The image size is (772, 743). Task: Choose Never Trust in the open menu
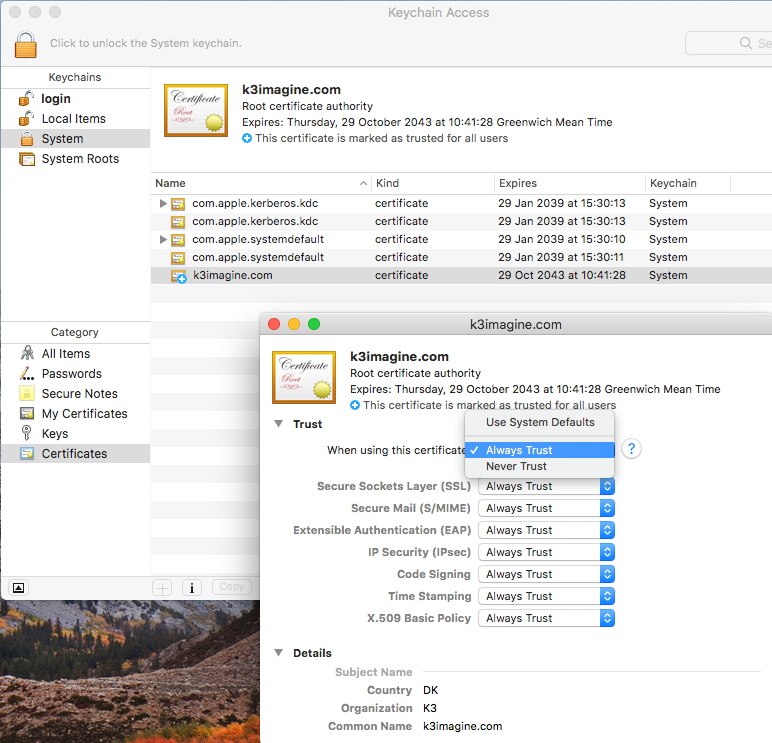pos(540,466)
